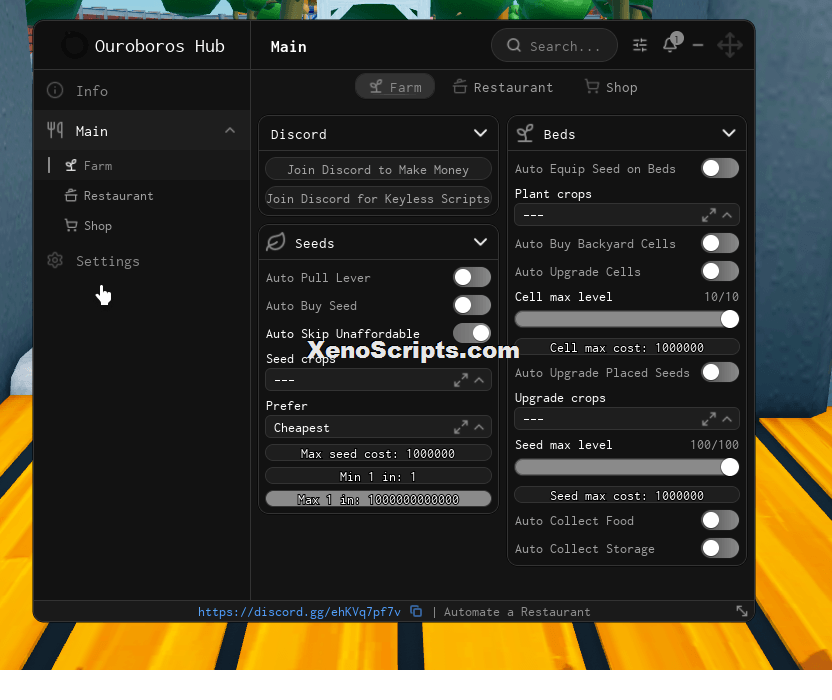
Task: Edit the Seed max cost field
Action: [x=627, y=495]
